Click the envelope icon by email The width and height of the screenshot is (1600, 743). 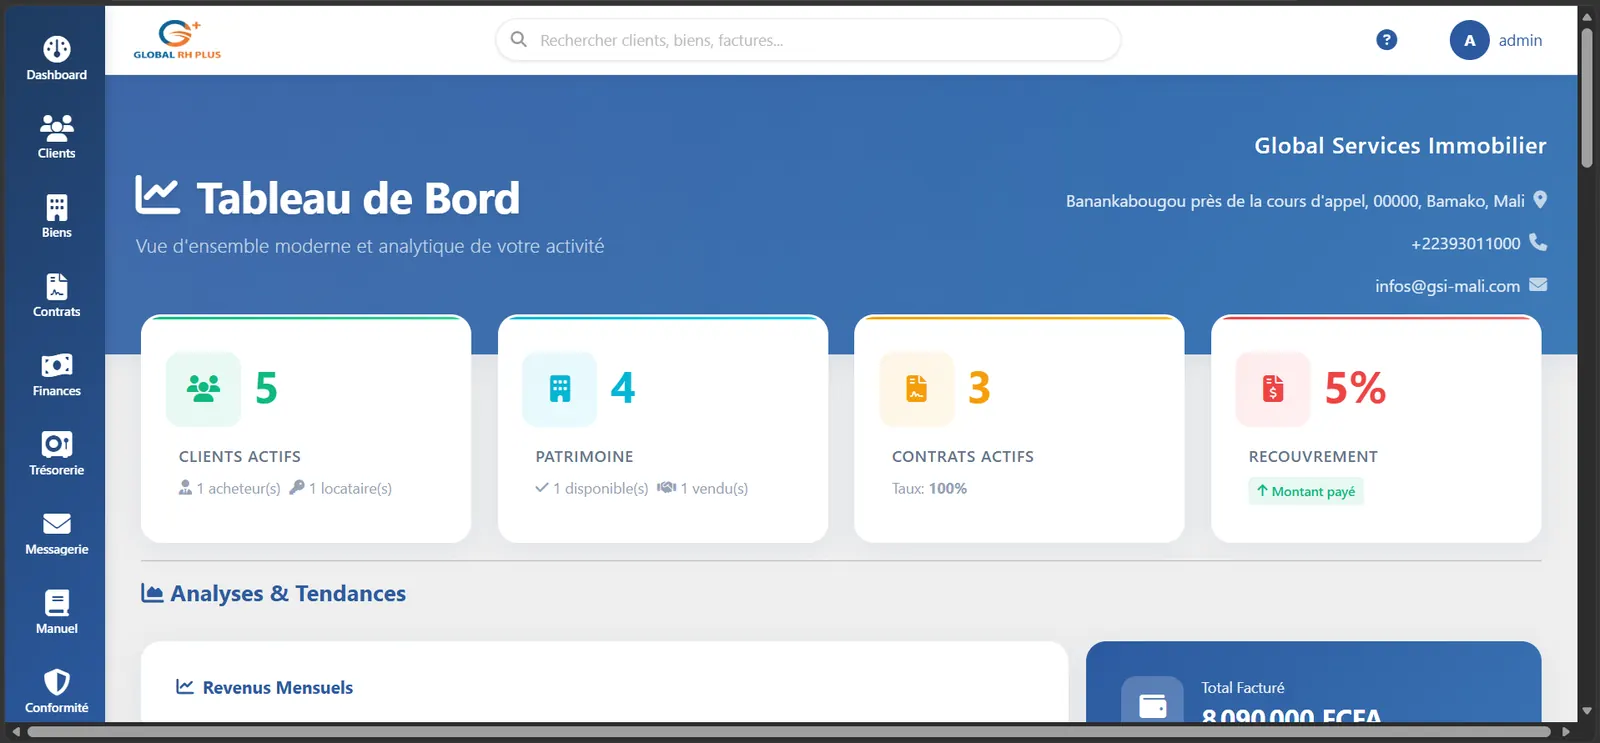tap(1538, 285)
